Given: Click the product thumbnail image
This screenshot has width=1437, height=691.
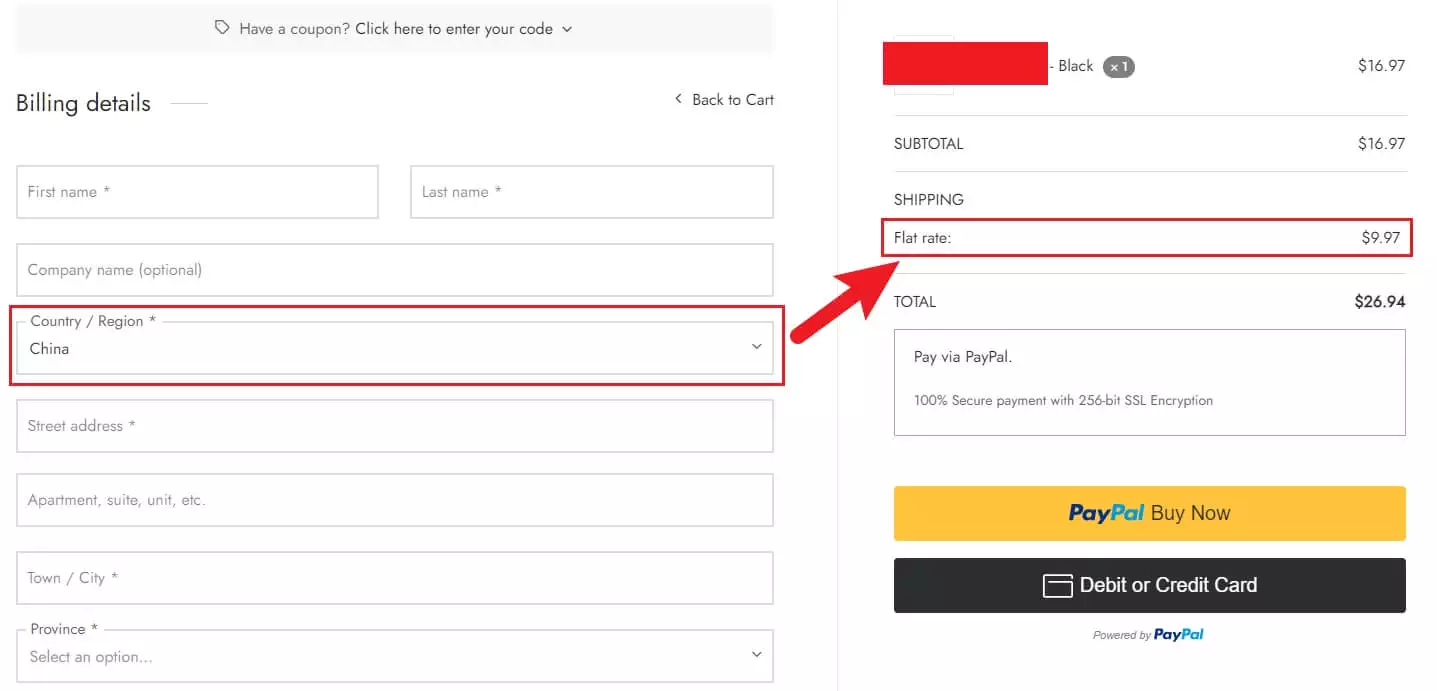Looking at the screenshot, I should (923, 66).
